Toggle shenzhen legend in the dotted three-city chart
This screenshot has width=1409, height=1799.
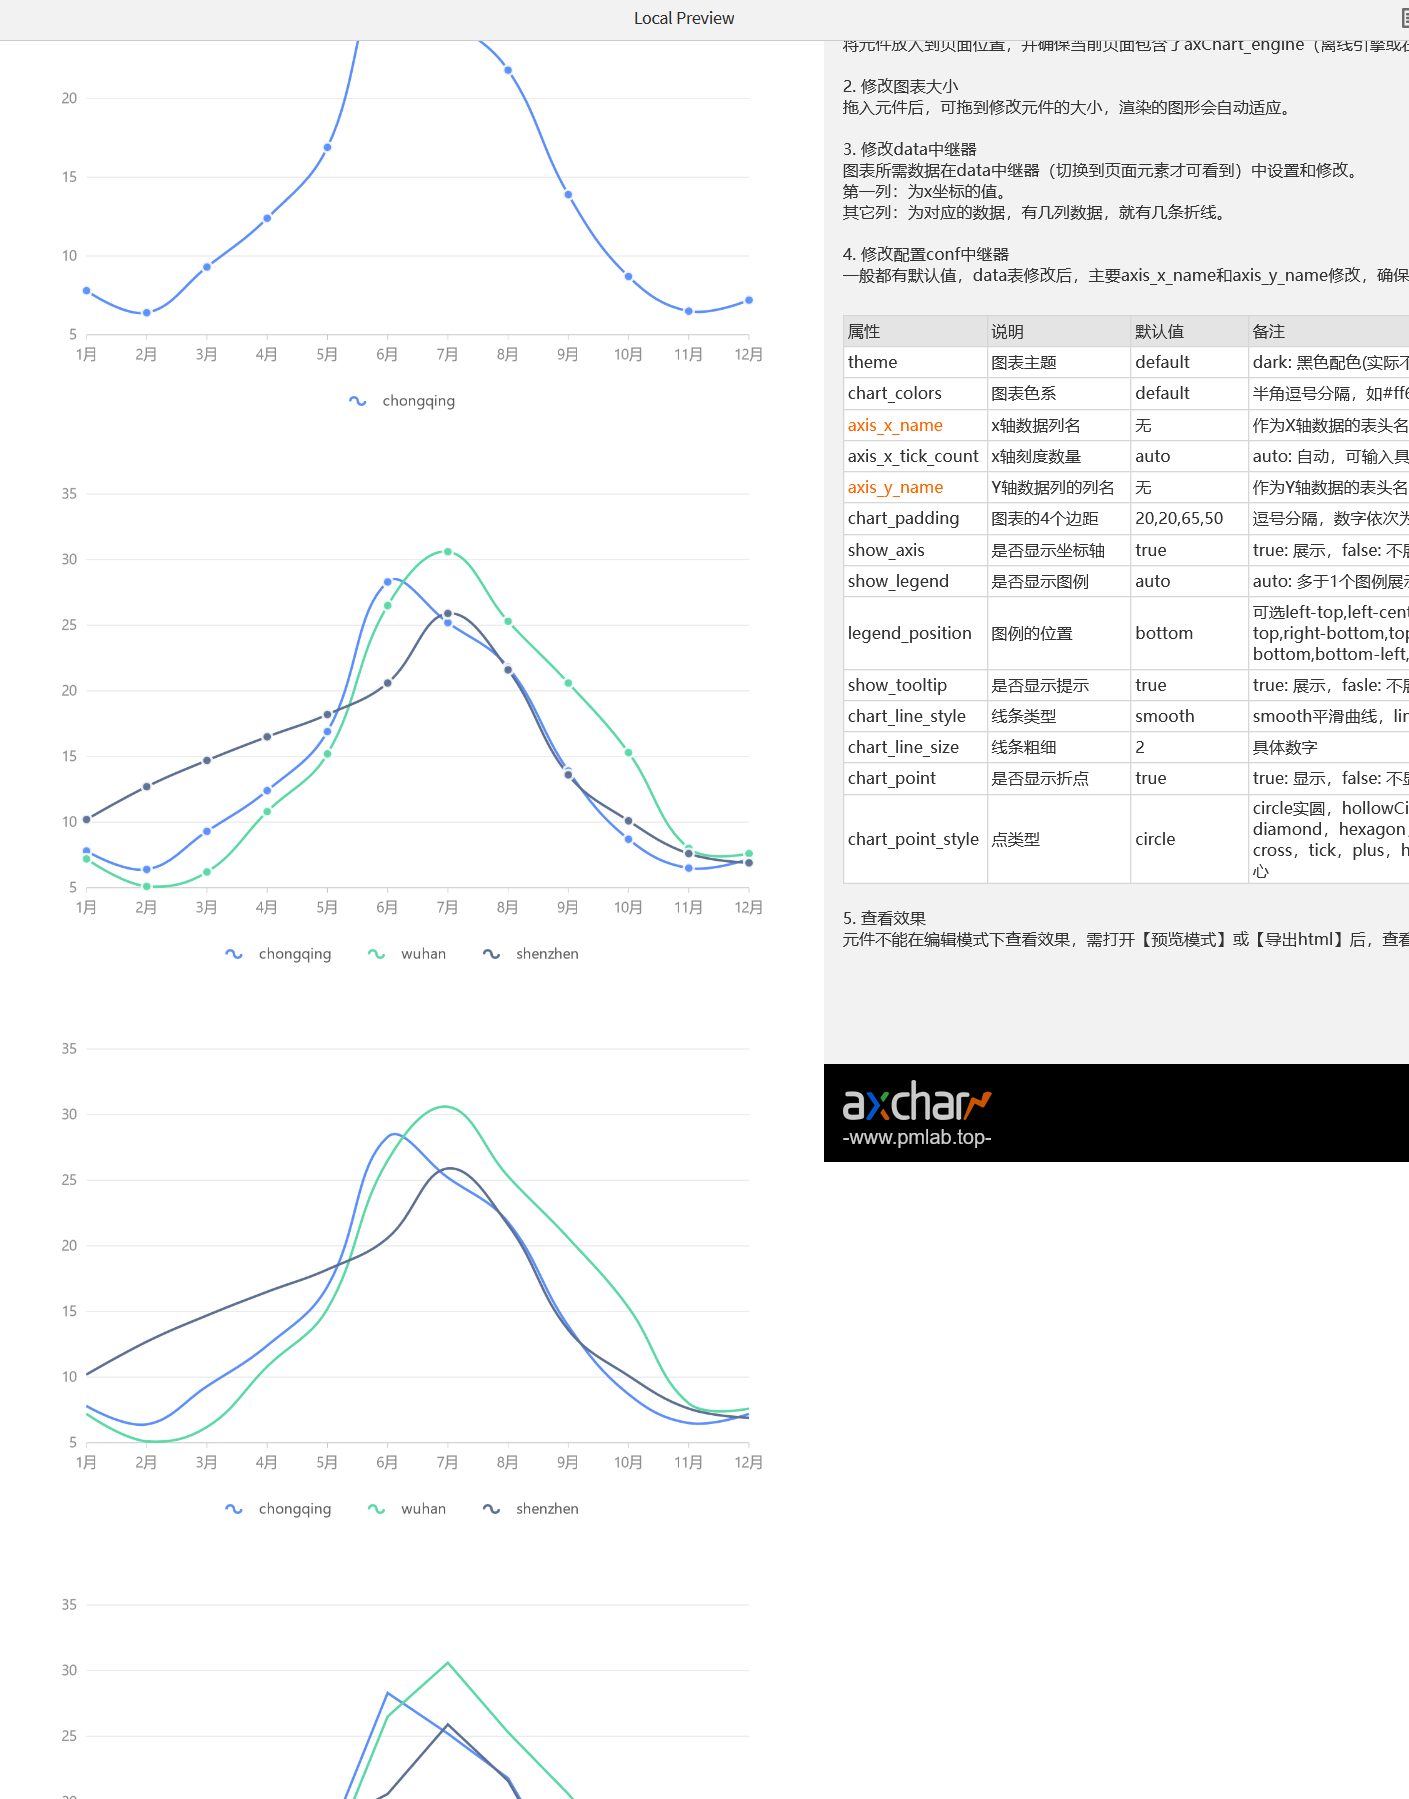[530, 954]
